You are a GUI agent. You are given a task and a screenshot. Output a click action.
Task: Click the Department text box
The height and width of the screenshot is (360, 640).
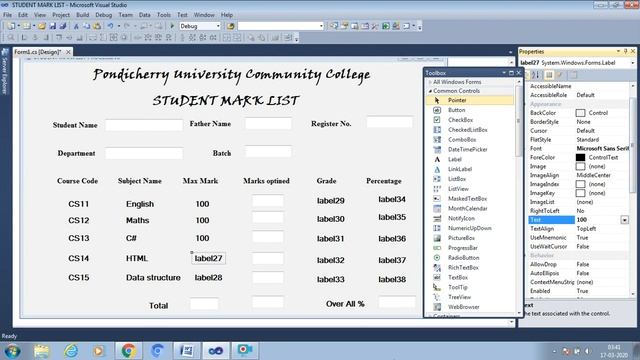pos(144,153)
